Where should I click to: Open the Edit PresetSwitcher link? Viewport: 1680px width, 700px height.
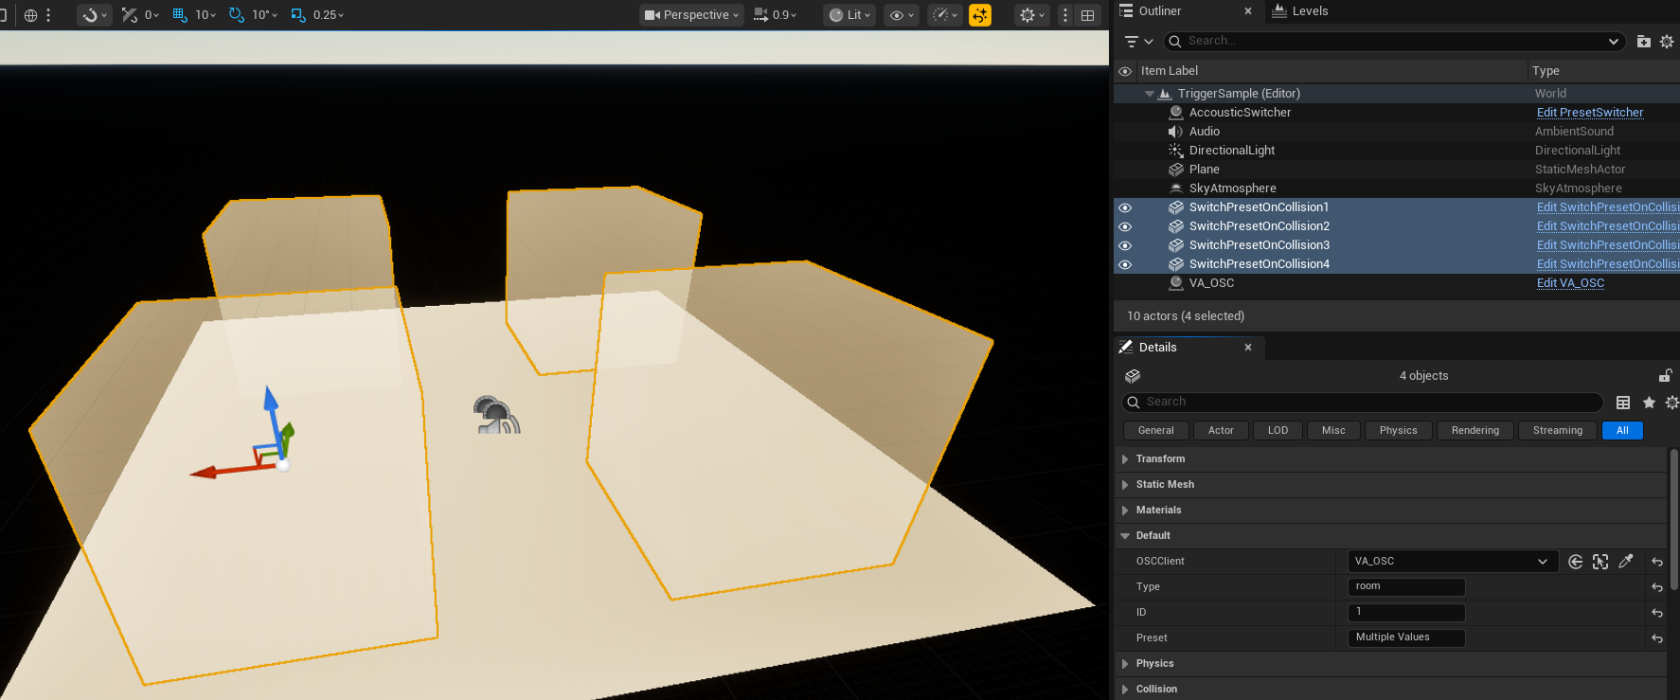[x=1589, y=113]
